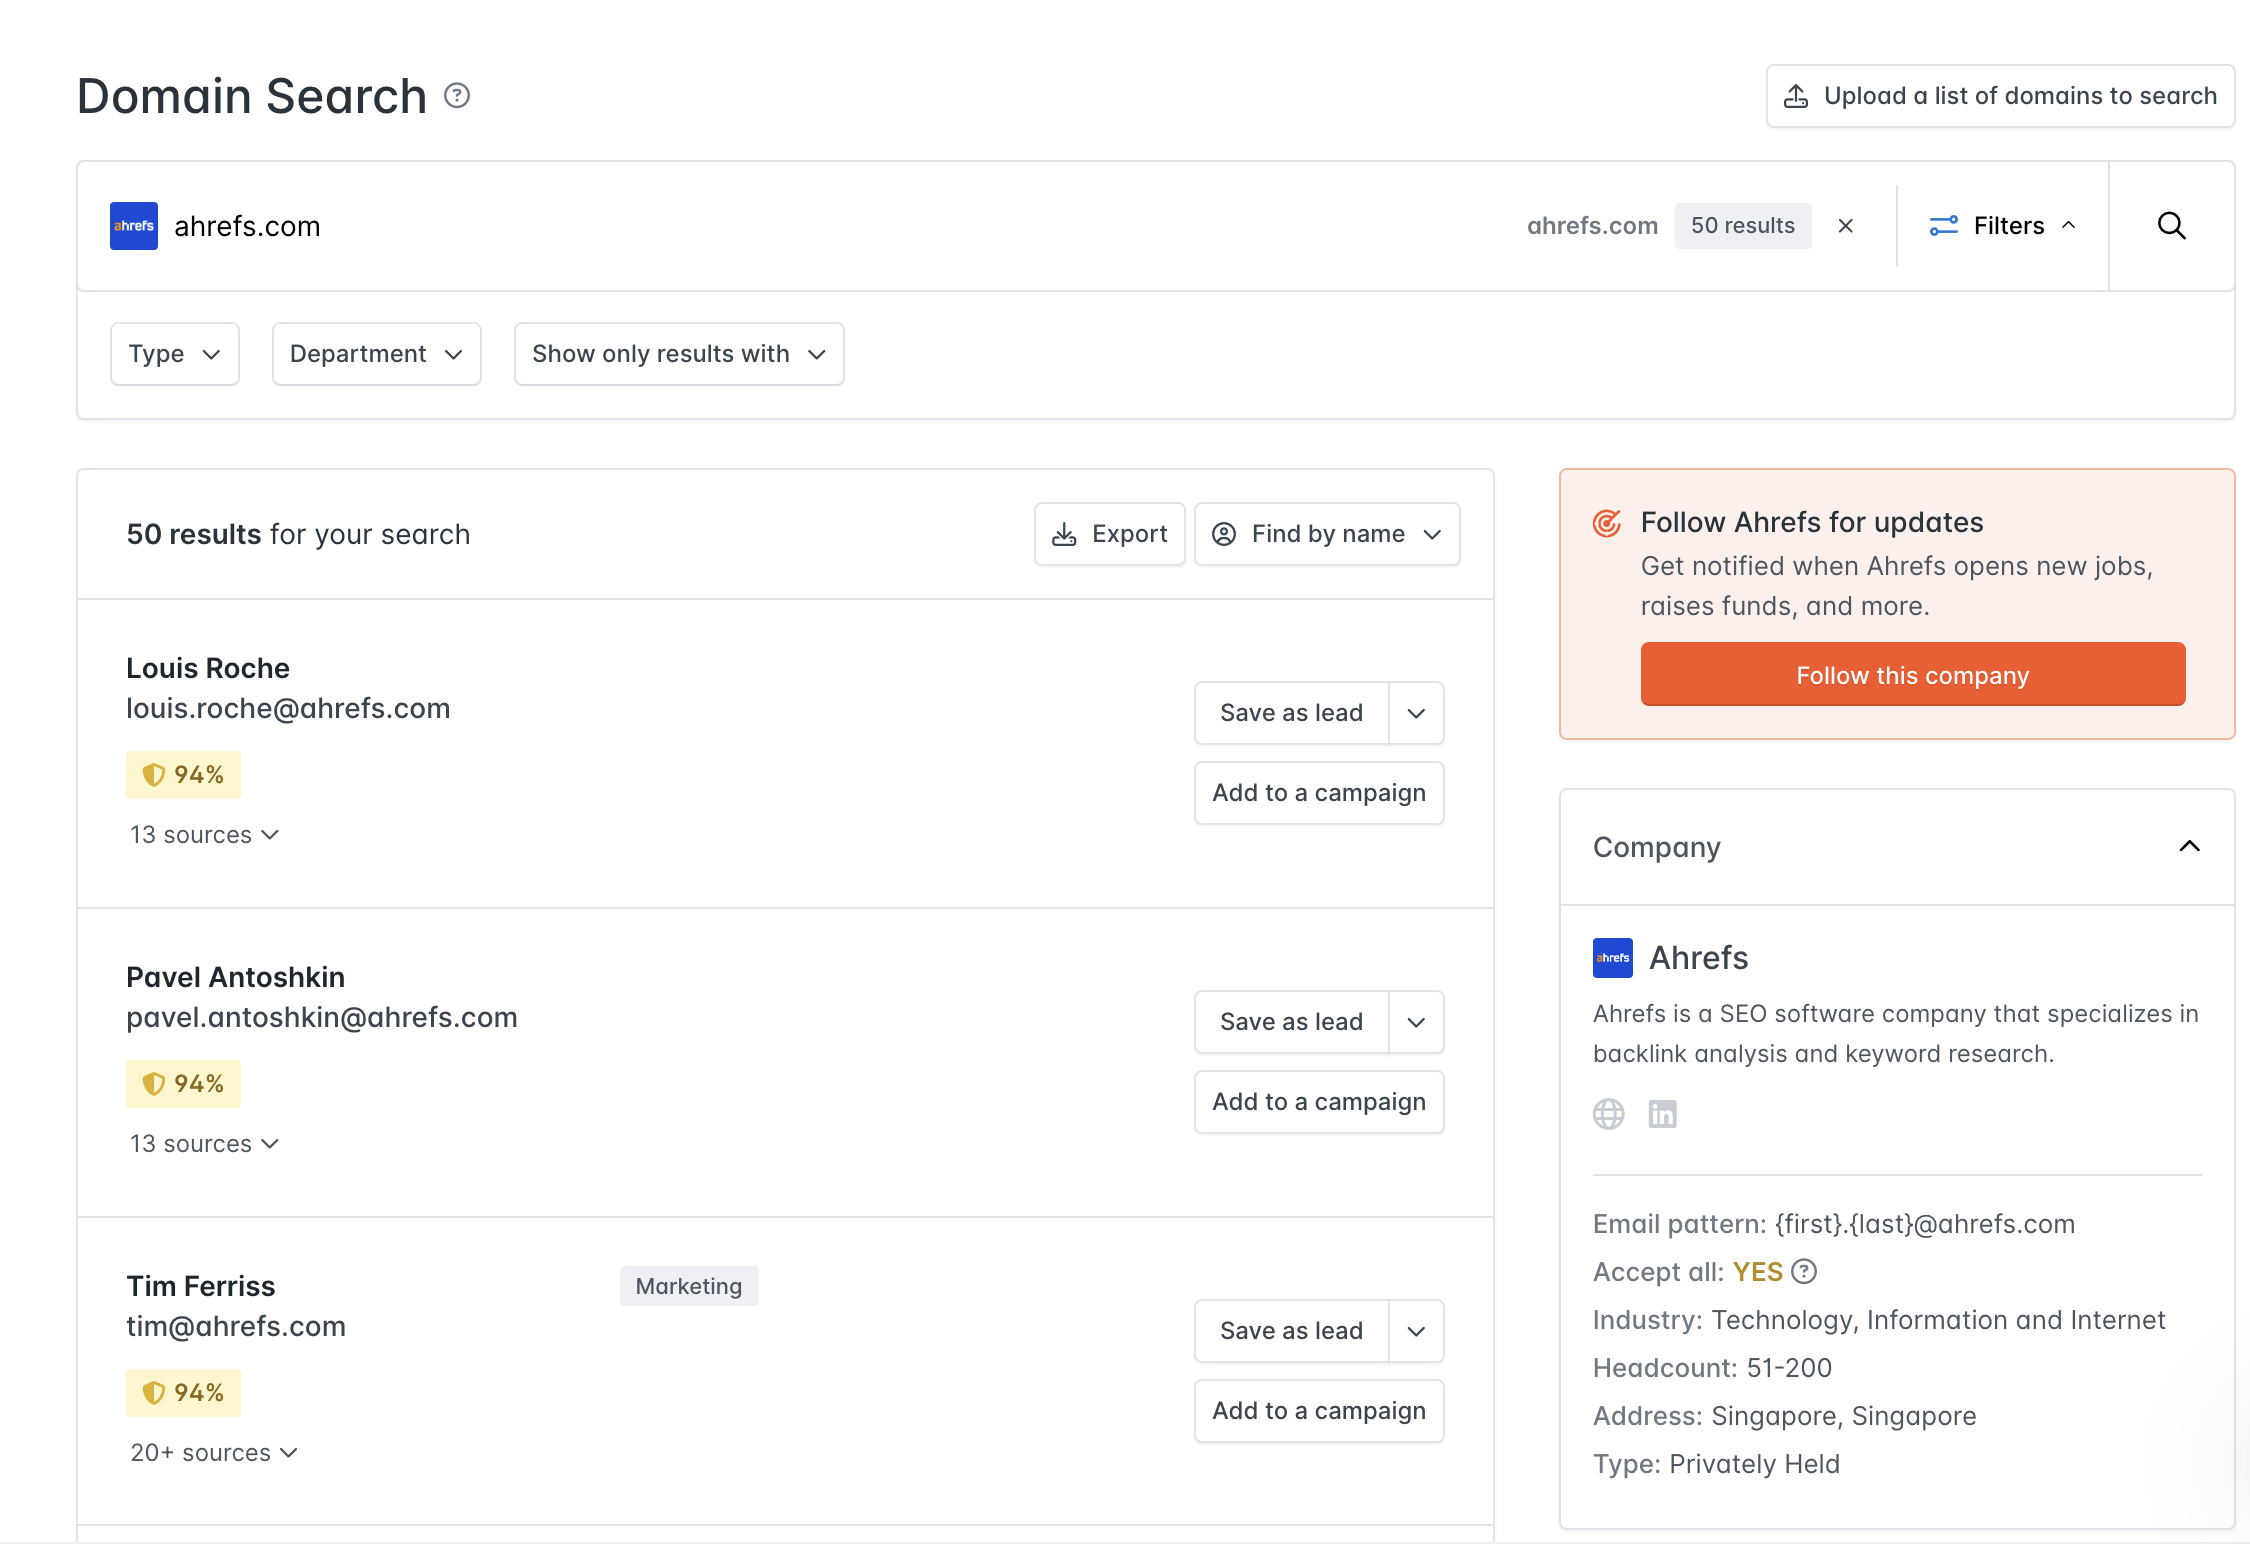The width and height of the screenshot is (2250, 1544).
Task: Open the Type filter dropdown
Action: point(175,354)
